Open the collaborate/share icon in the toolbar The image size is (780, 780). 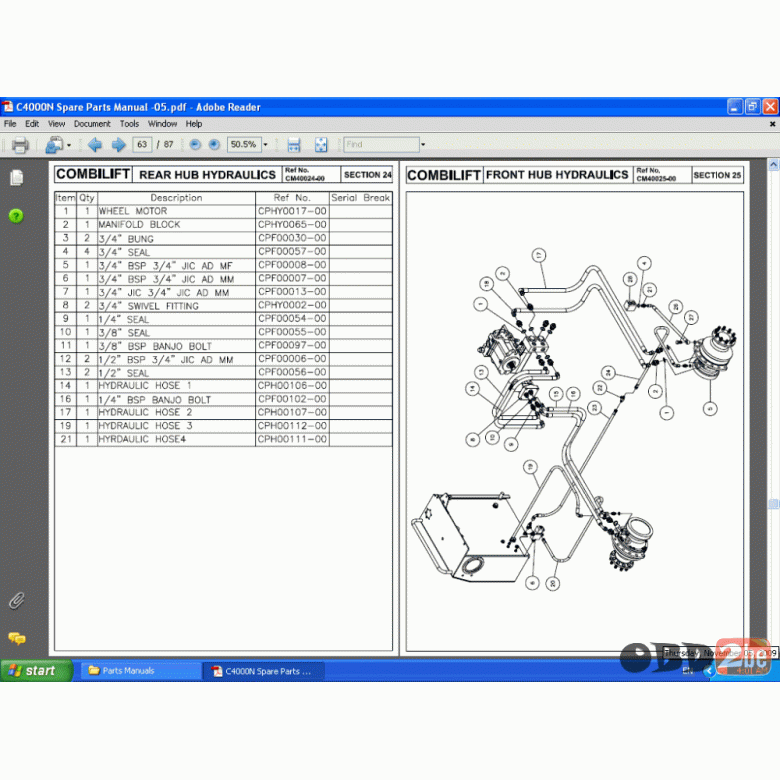pos(54,145)
